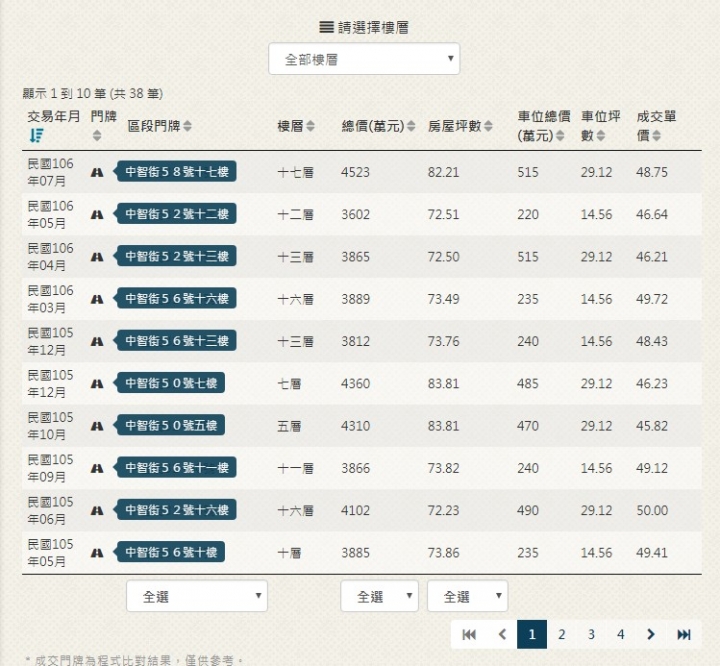
Task: Sort by 房屋坪數 column arrows
Action: pyautogui.click(x=488, y=126)
